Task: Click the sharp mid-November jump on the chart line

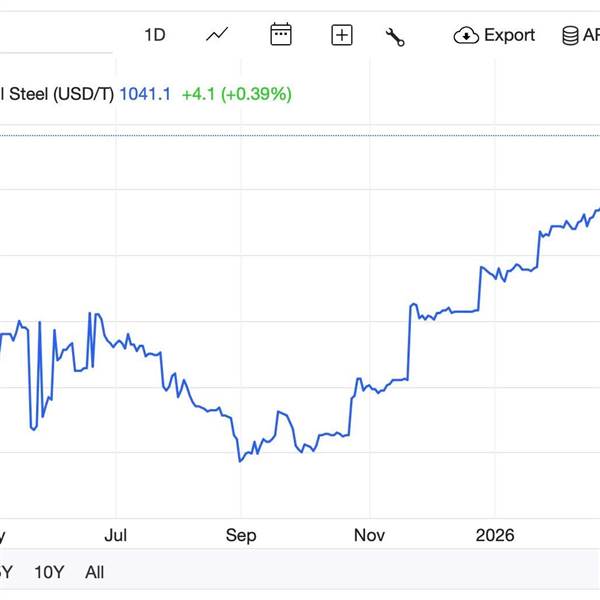Action: coord(411,340)
